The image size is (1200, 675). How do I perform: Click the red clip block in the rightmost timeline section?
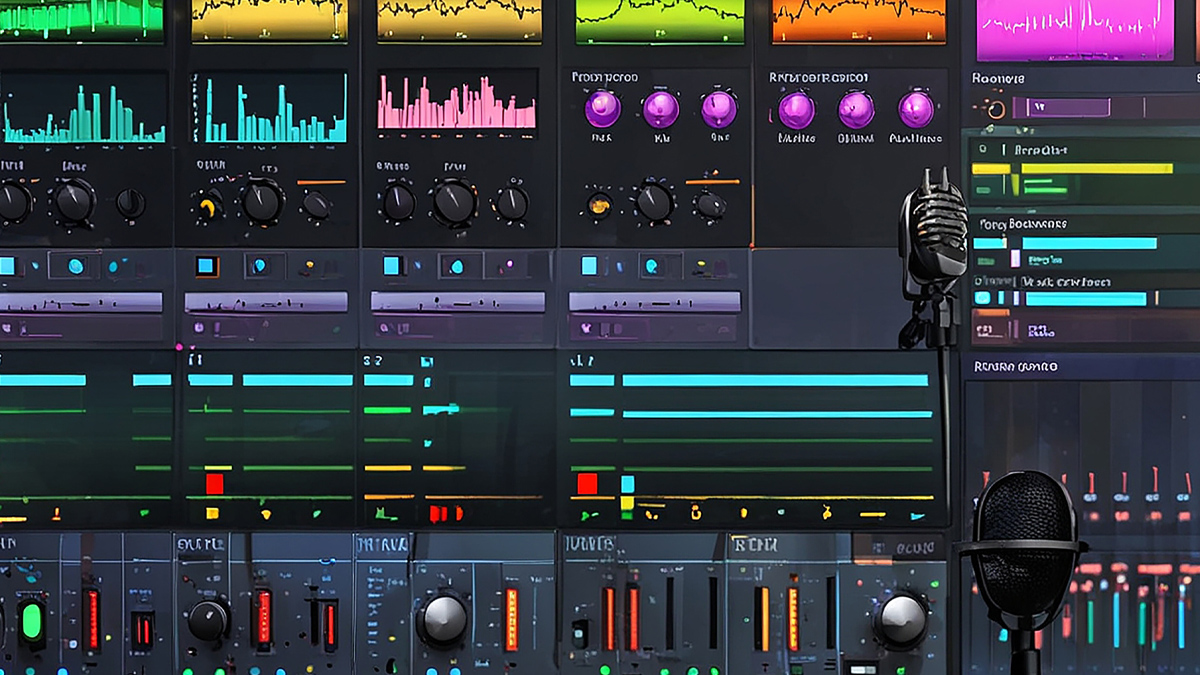tap(587, 484)
